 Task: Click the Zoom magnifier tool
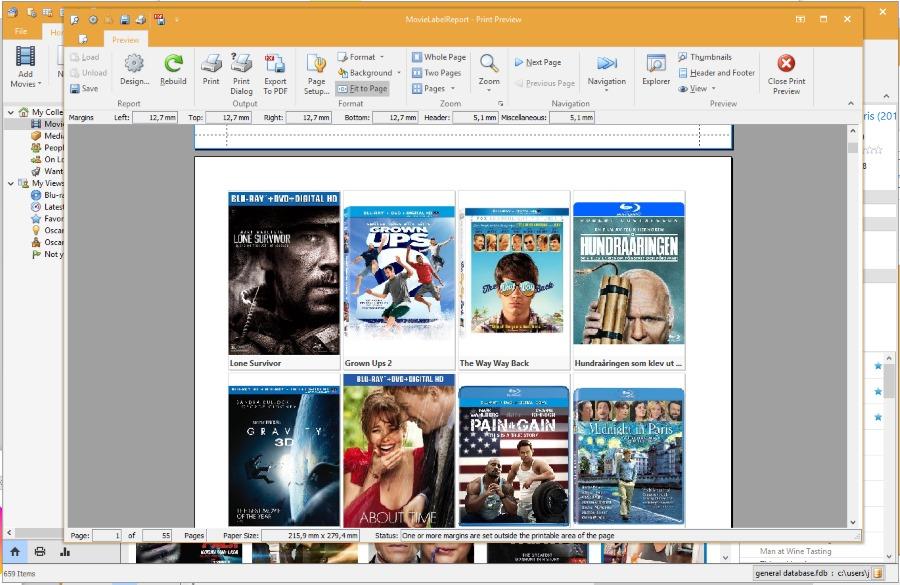tap(489, 63)
